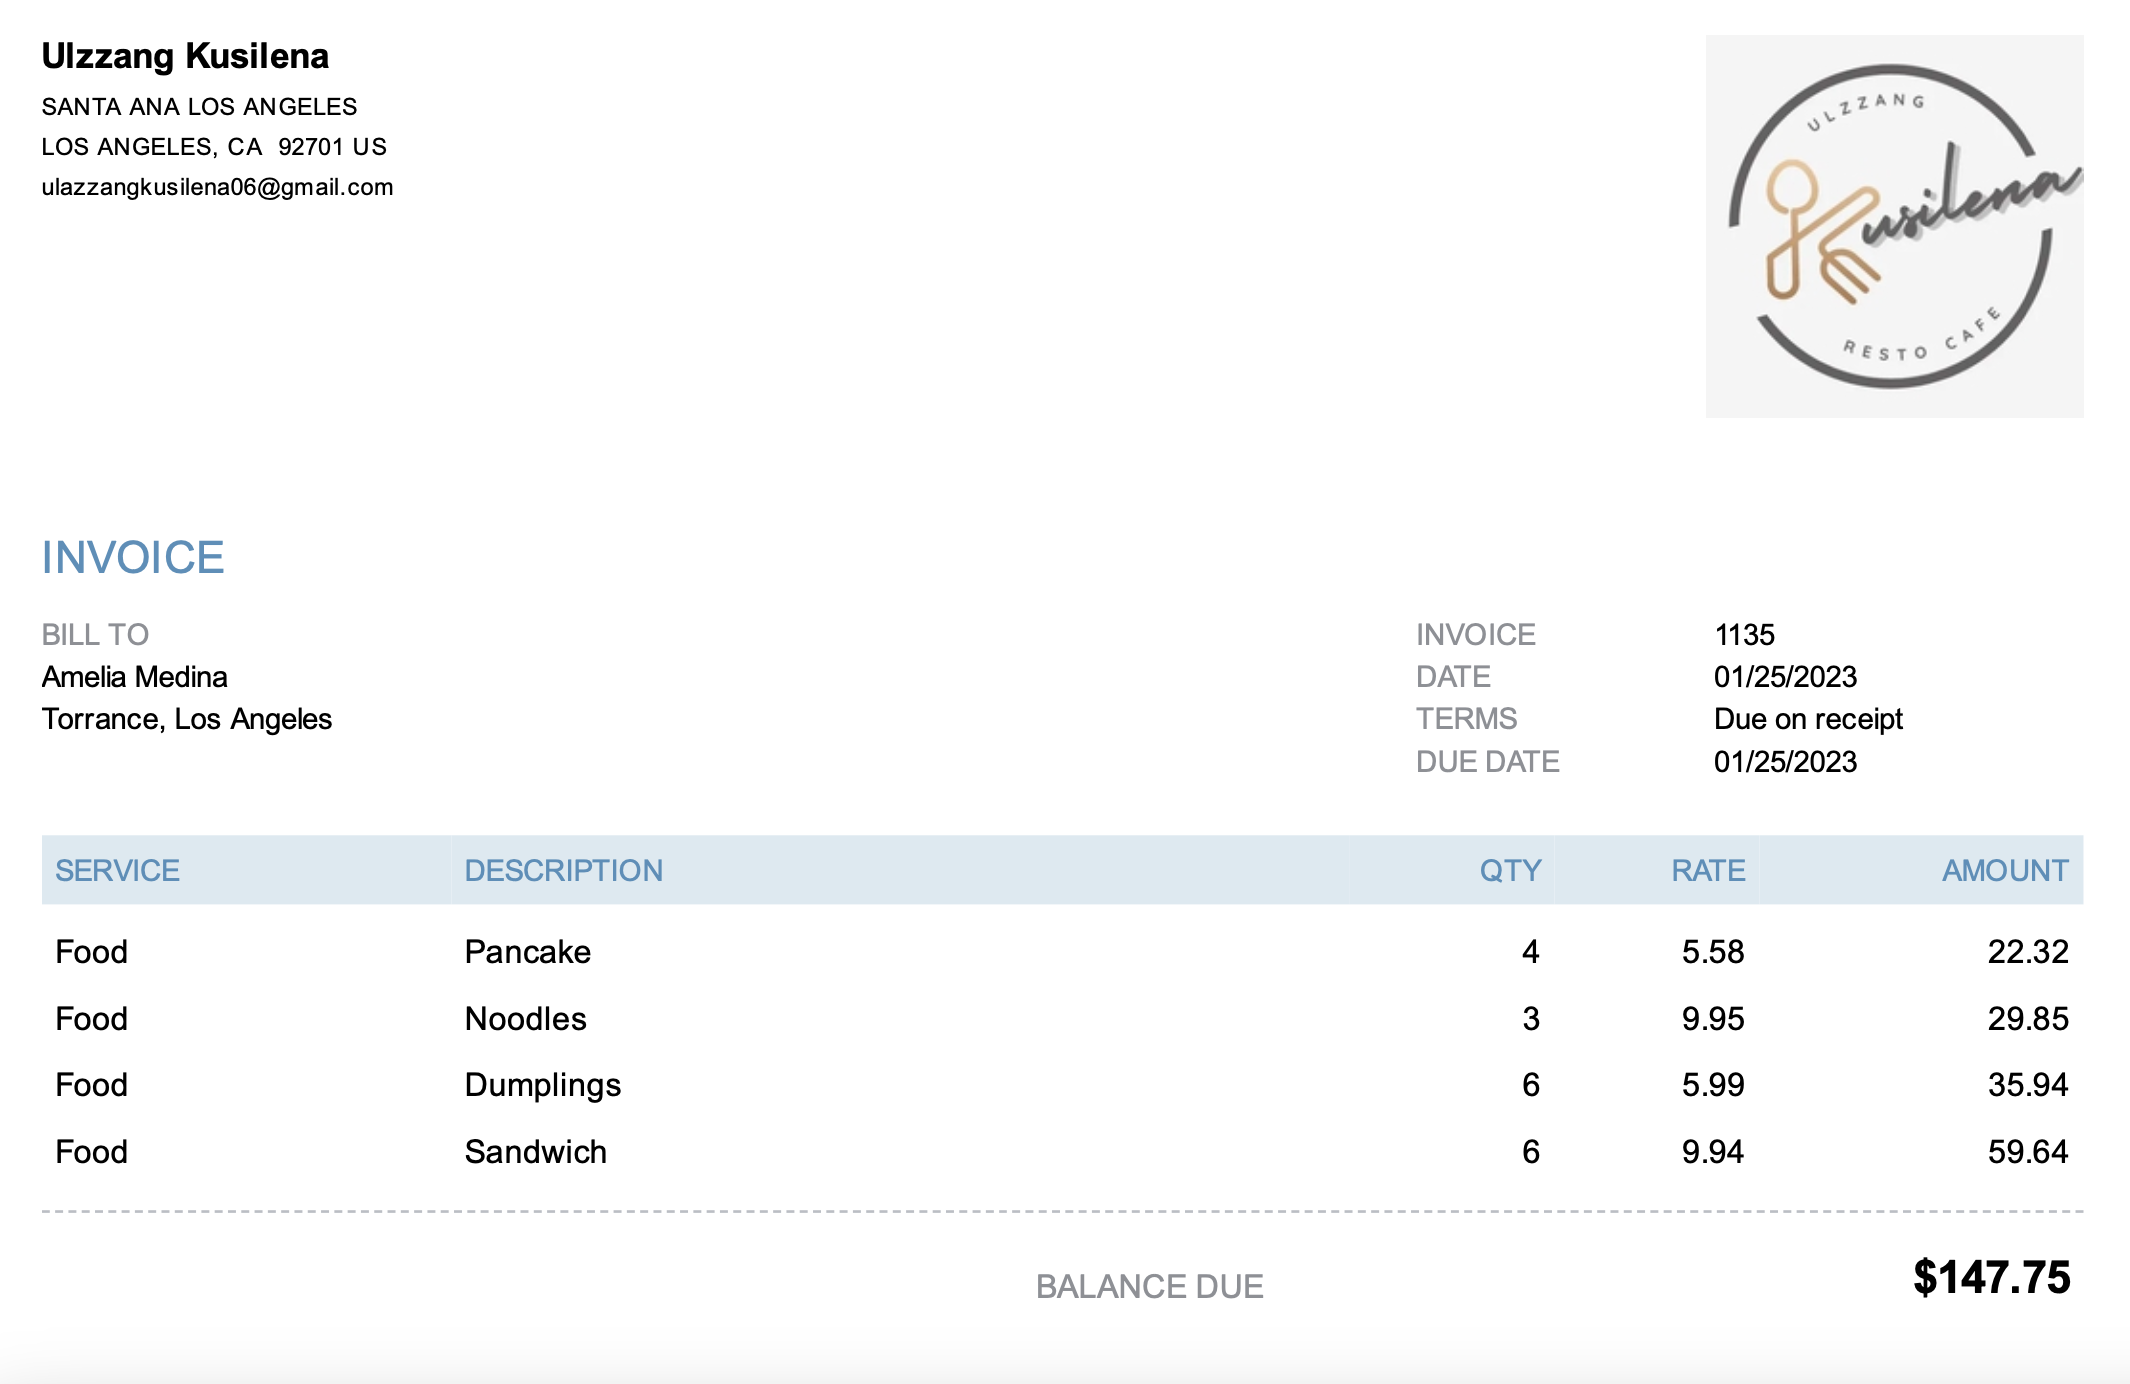Viewport: 2130px width, 1384px height.
Task: Click the RATE column header
Action: (1707, 870)
